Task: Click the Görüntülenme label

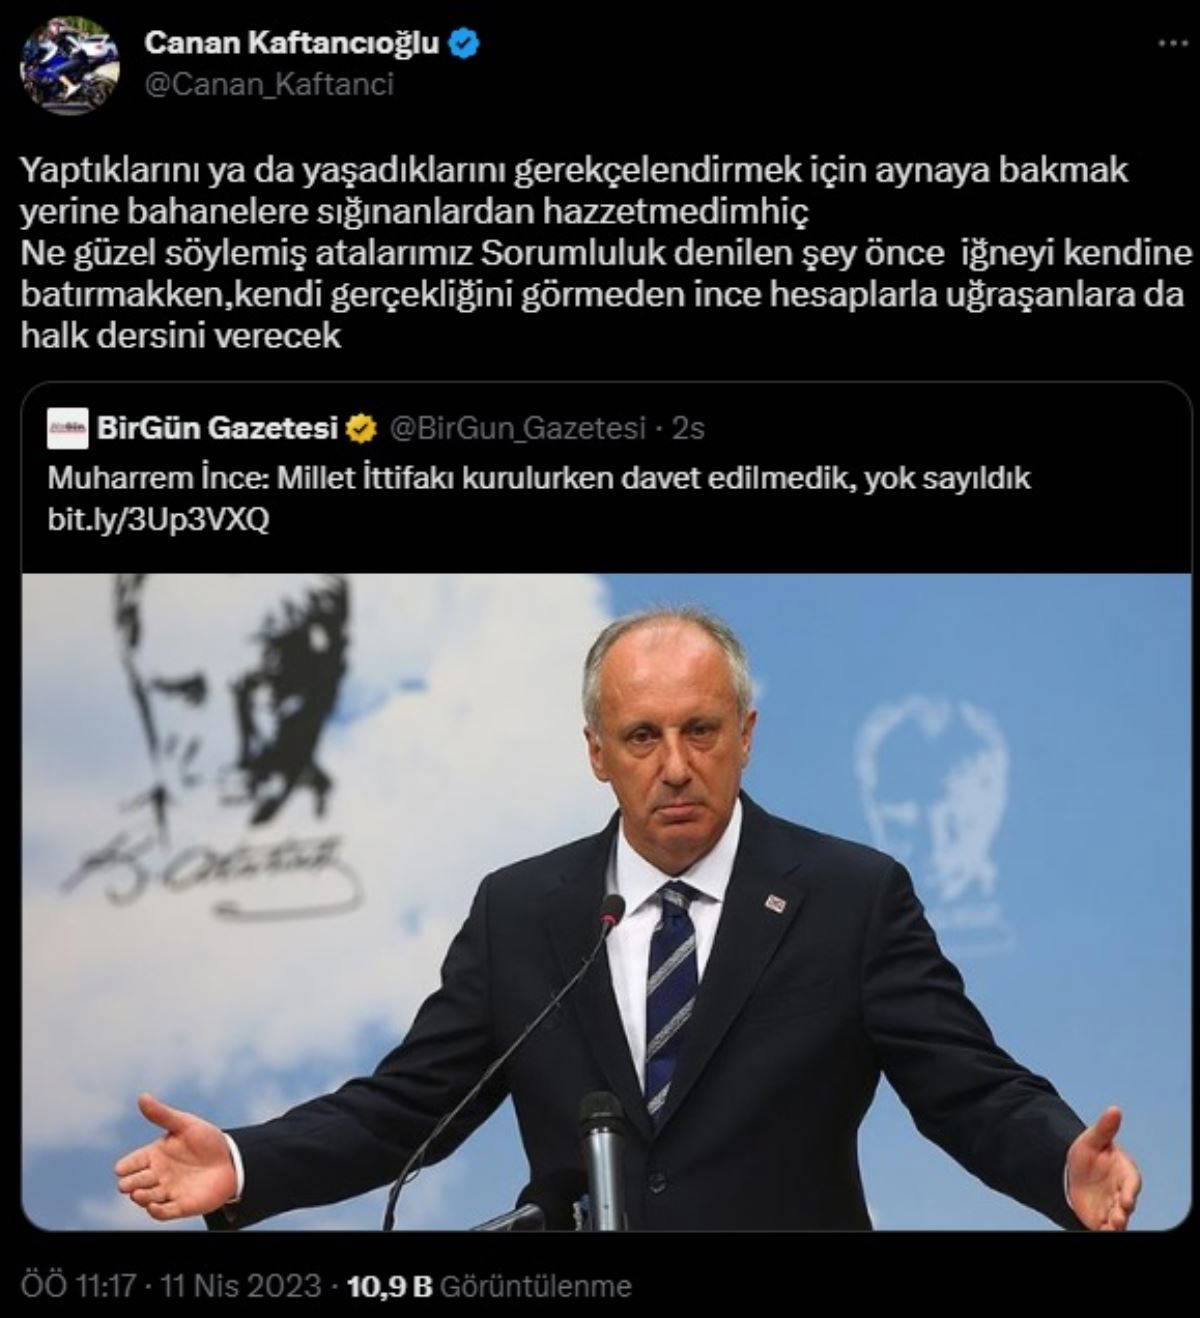Action: click(535, 1285)
